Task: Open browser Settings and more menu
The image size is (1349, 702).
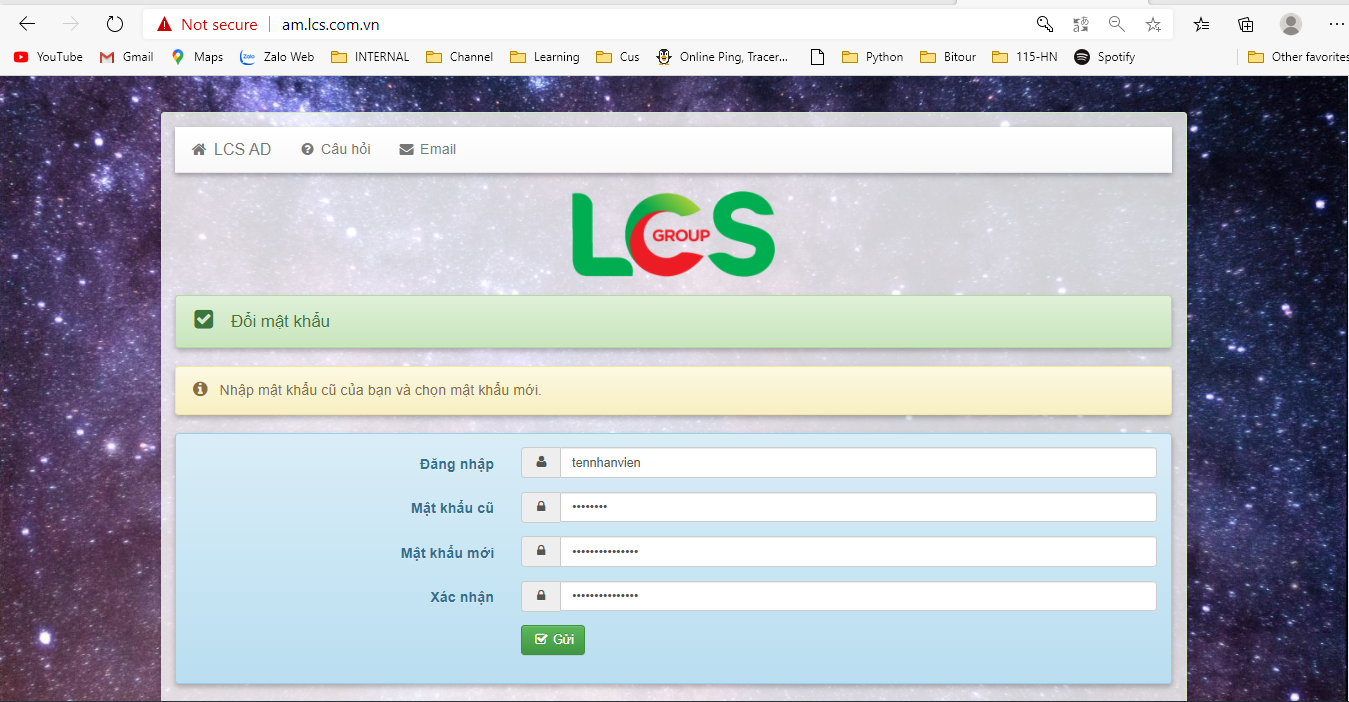Action: tap(1336, 24)
